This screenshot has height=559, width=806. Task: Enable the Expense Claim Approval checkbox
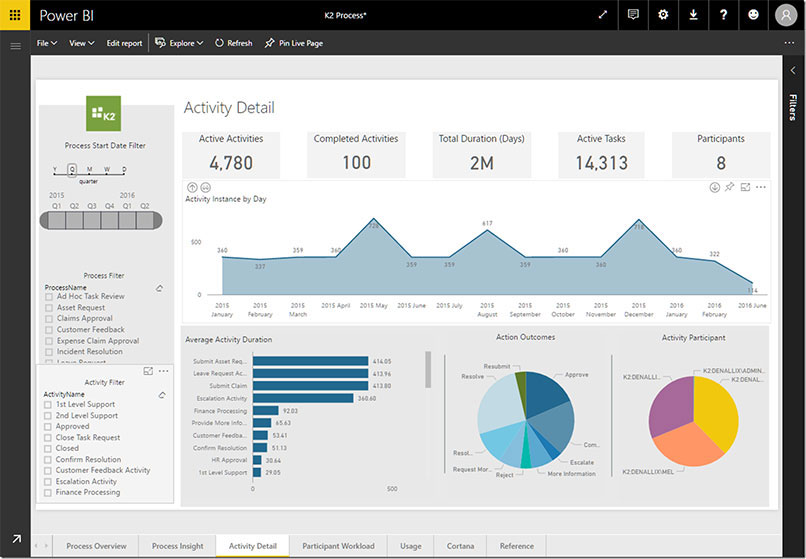(49, 341)
